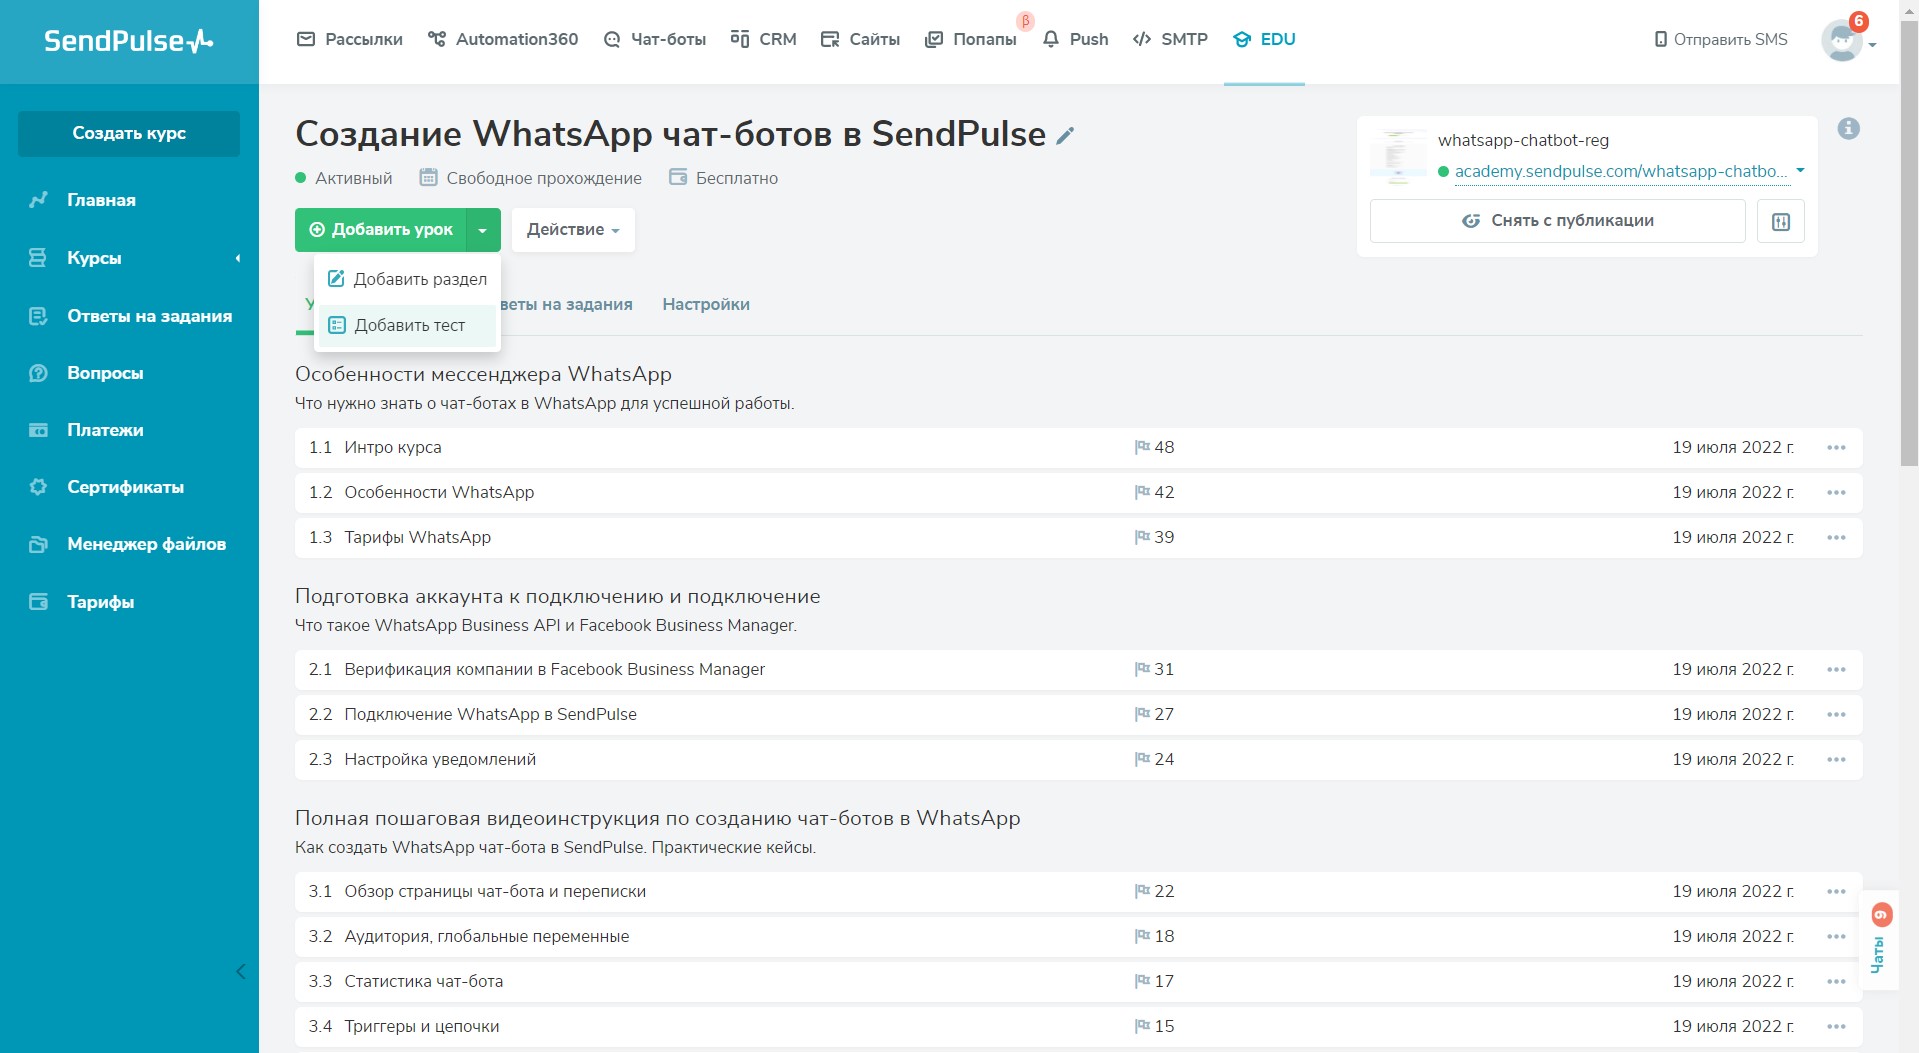
Task: Open the info icon near the course widget
Action: click(x=1849, y=128)
